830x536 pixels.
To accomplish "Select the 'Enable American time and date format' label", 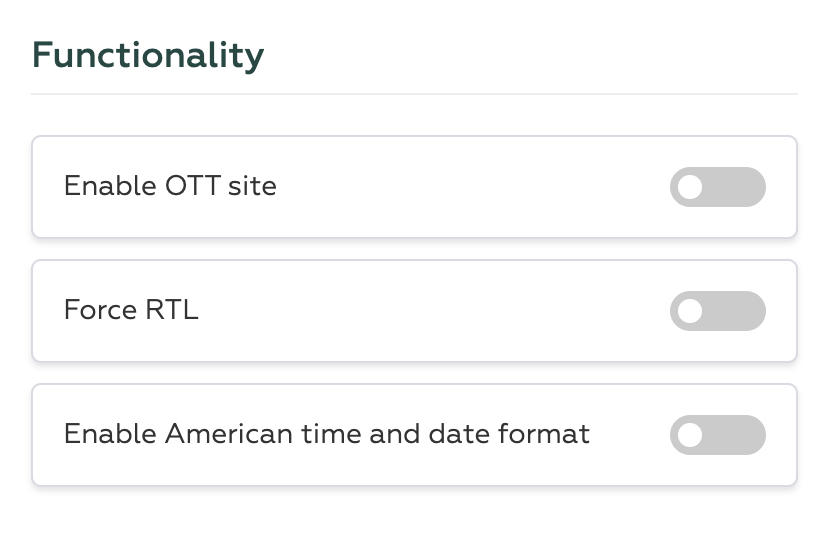I will [x=326, y=434].
